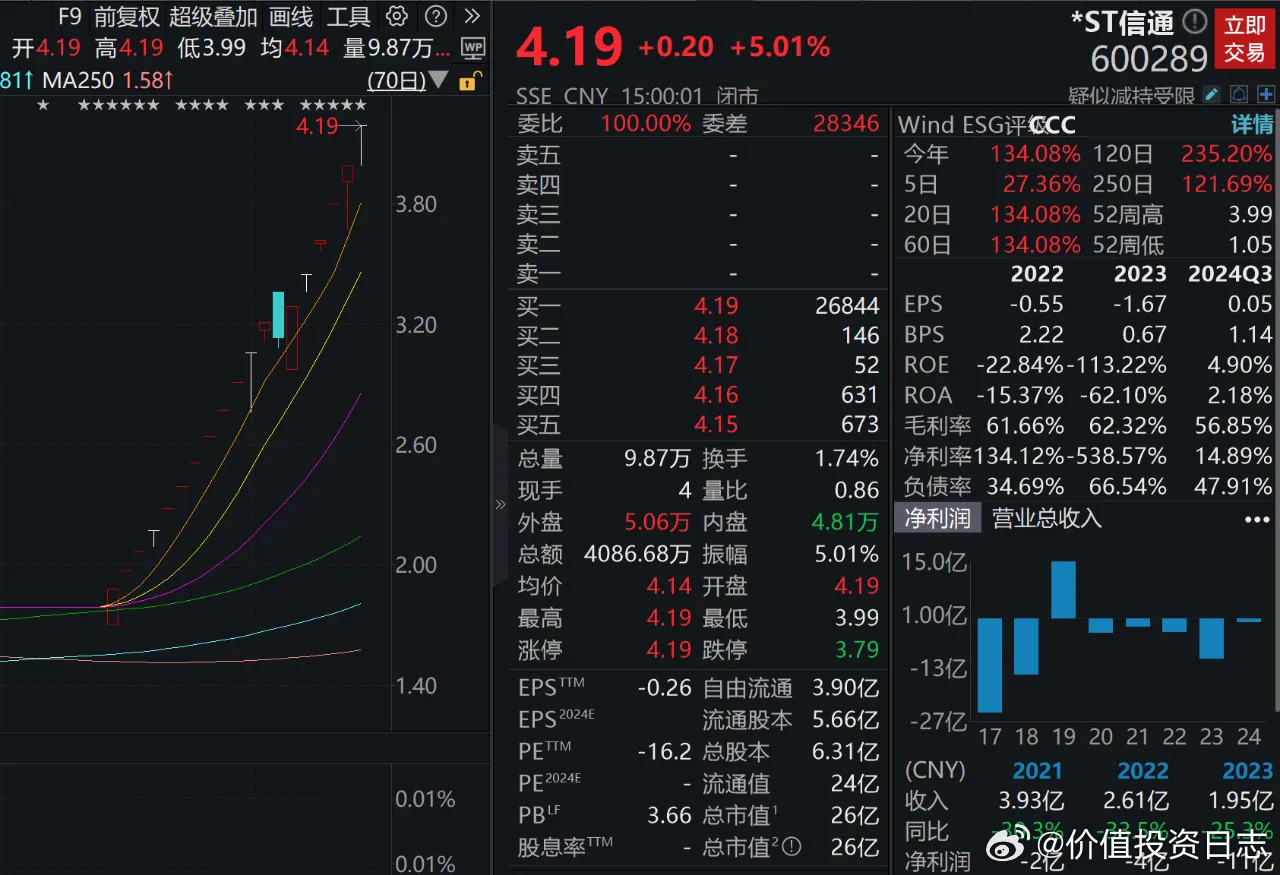
Task: Click the 2019 profit bar in chart
Action: click(x=1063, y=590)
